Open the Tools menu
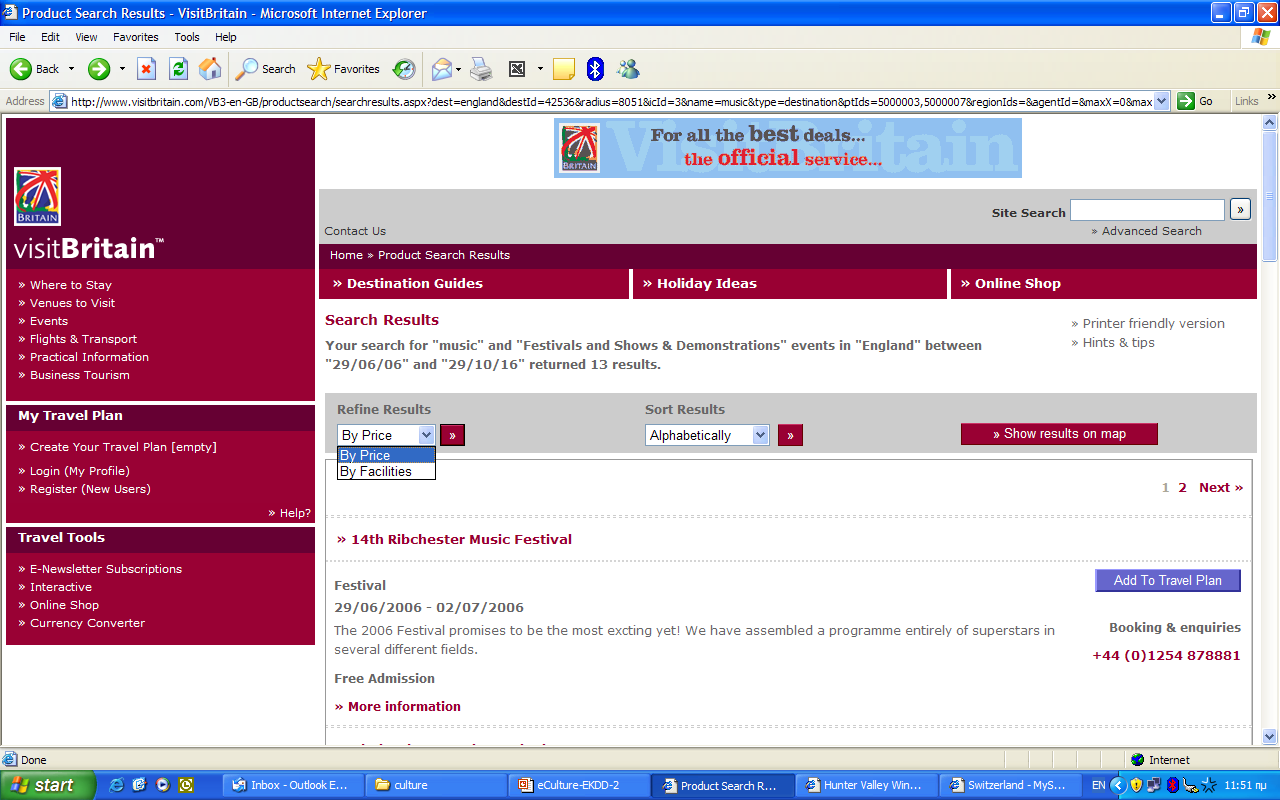 (187, 37)
